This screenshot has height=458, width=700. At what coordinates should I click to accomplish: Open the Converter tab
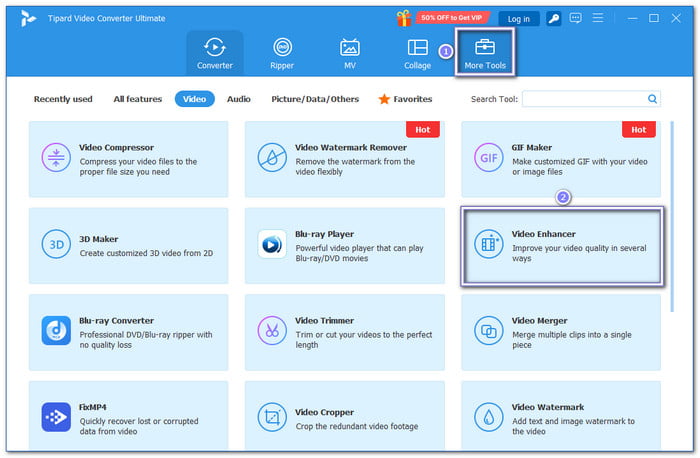tap(215, 53)
